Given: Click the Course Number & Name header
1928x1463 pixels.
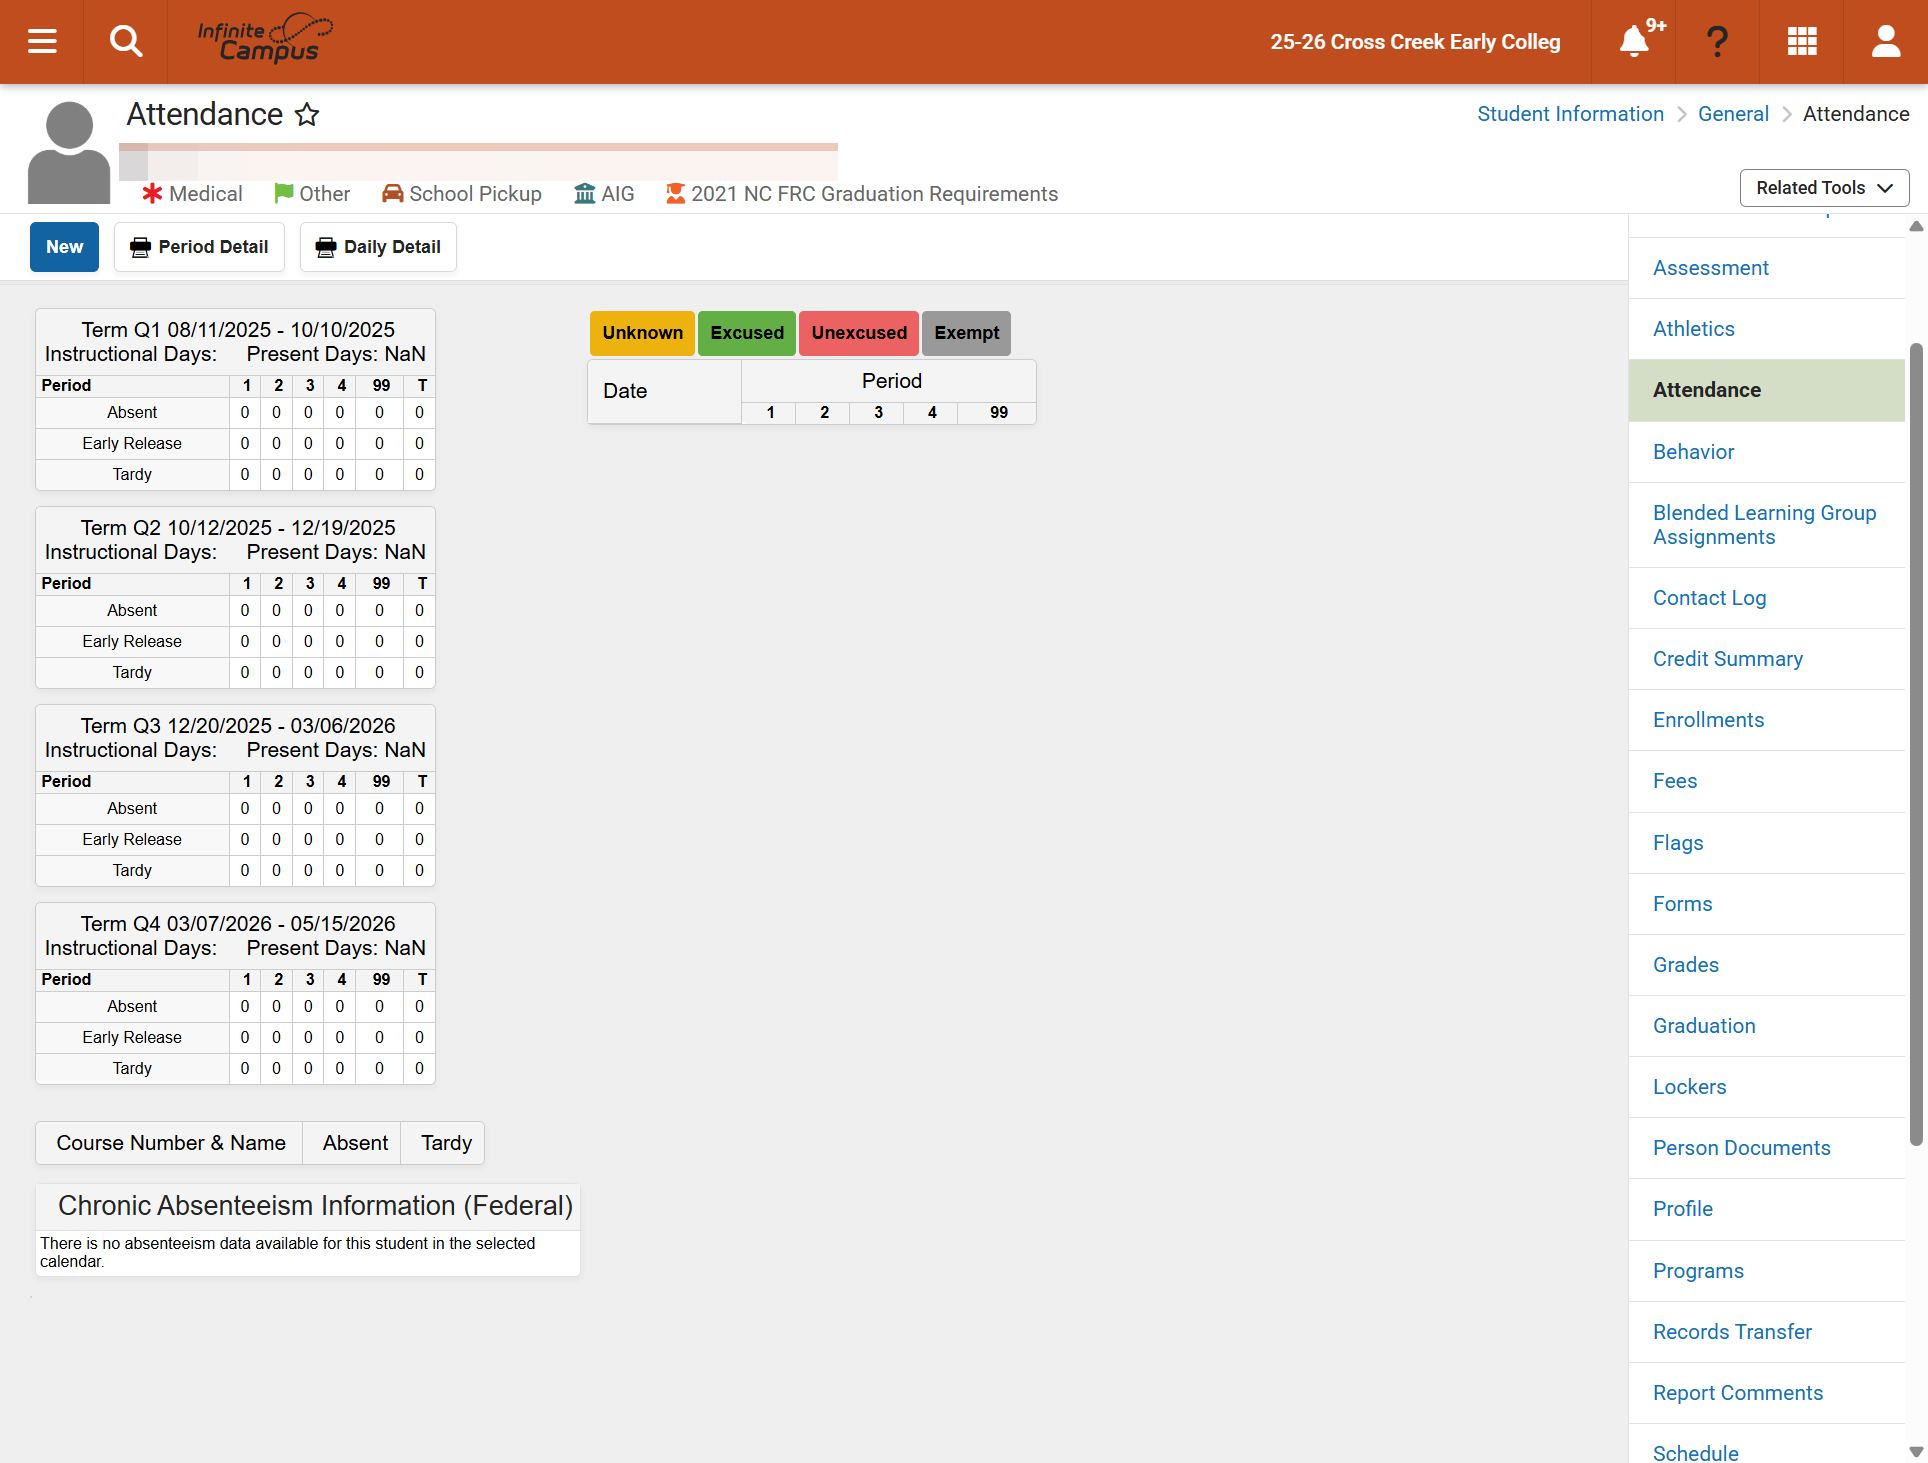Looking at the screenshot, I should tap(170, 1143).
